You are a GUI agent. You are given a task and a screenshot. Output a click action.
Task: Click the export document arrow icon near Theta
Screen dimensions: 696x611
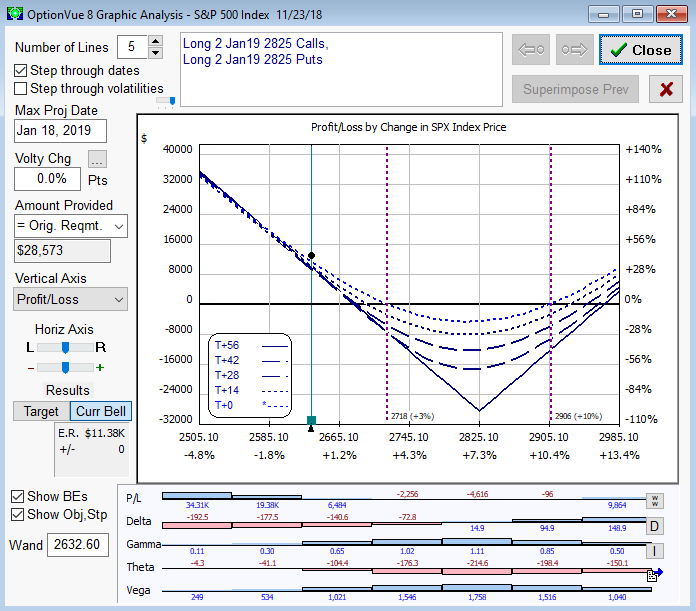pyautogui.click(x=655, y=575)
